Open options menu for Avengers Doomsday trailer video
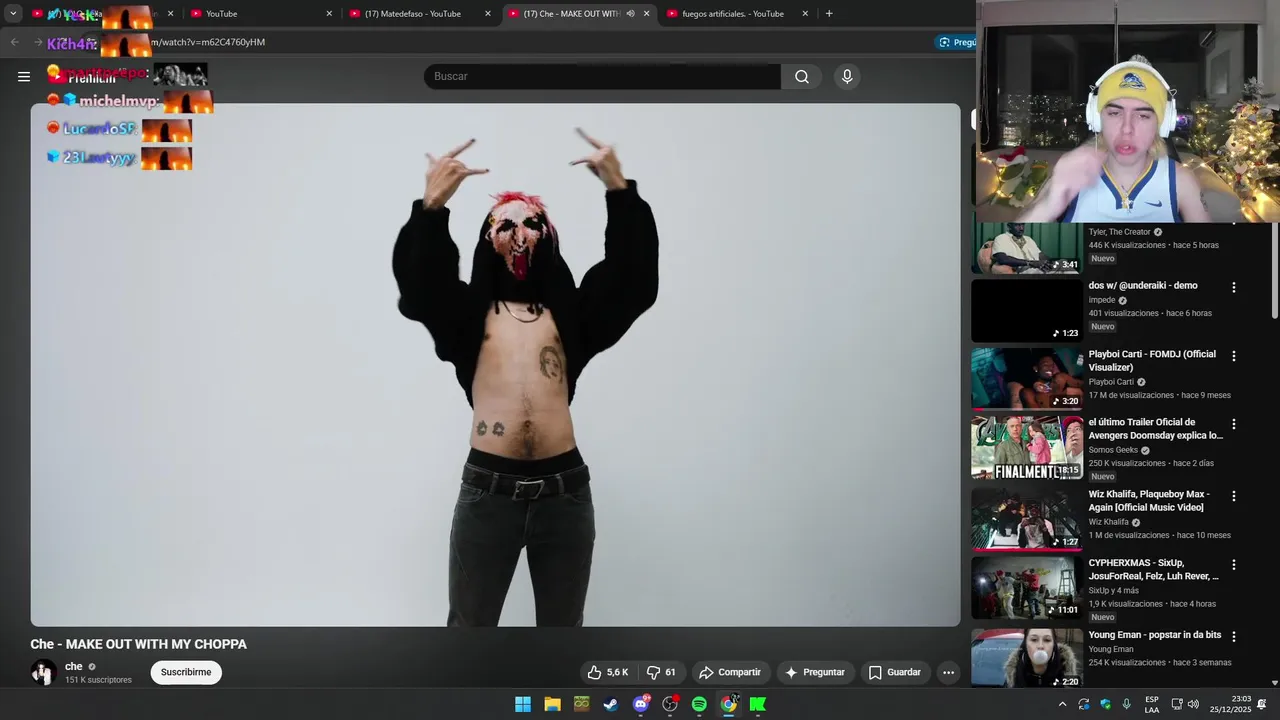 click(x=1233, y=424)
